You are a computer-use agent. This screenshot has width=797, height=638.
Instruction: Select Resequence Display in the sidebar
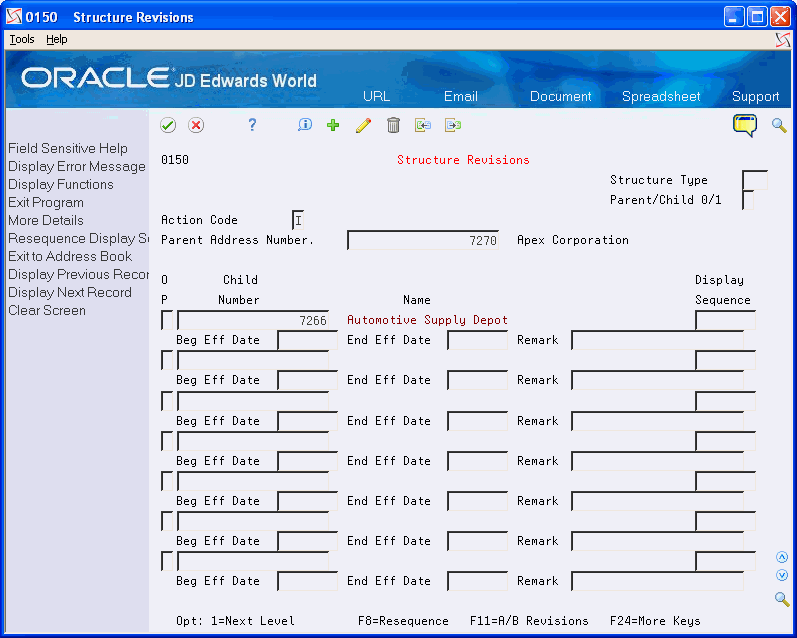(78, 238)
